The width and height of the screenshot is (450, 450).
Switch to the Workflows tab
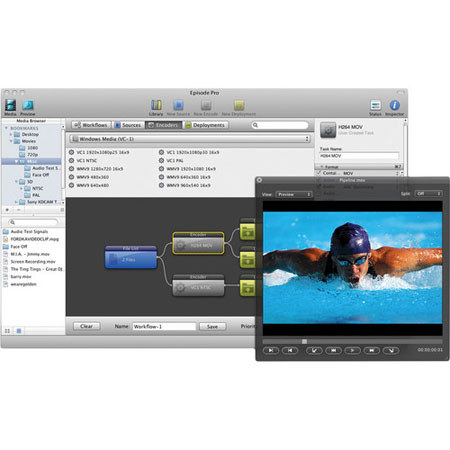[x=91, y=125]
